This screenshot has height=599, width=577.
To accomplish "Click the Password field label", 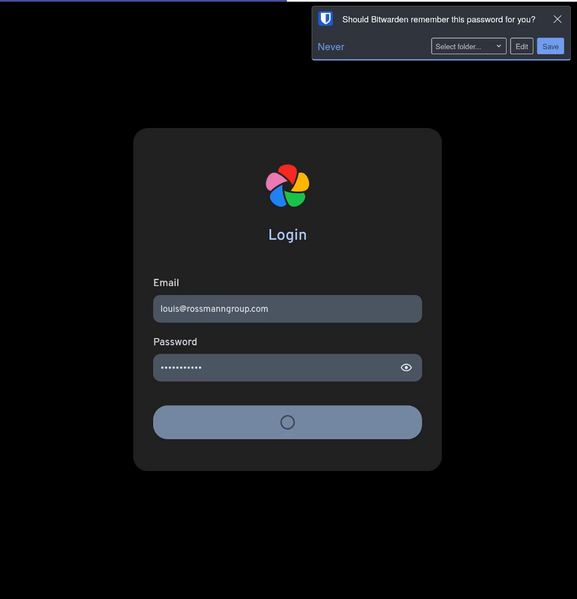I will [x=175, y=342].
